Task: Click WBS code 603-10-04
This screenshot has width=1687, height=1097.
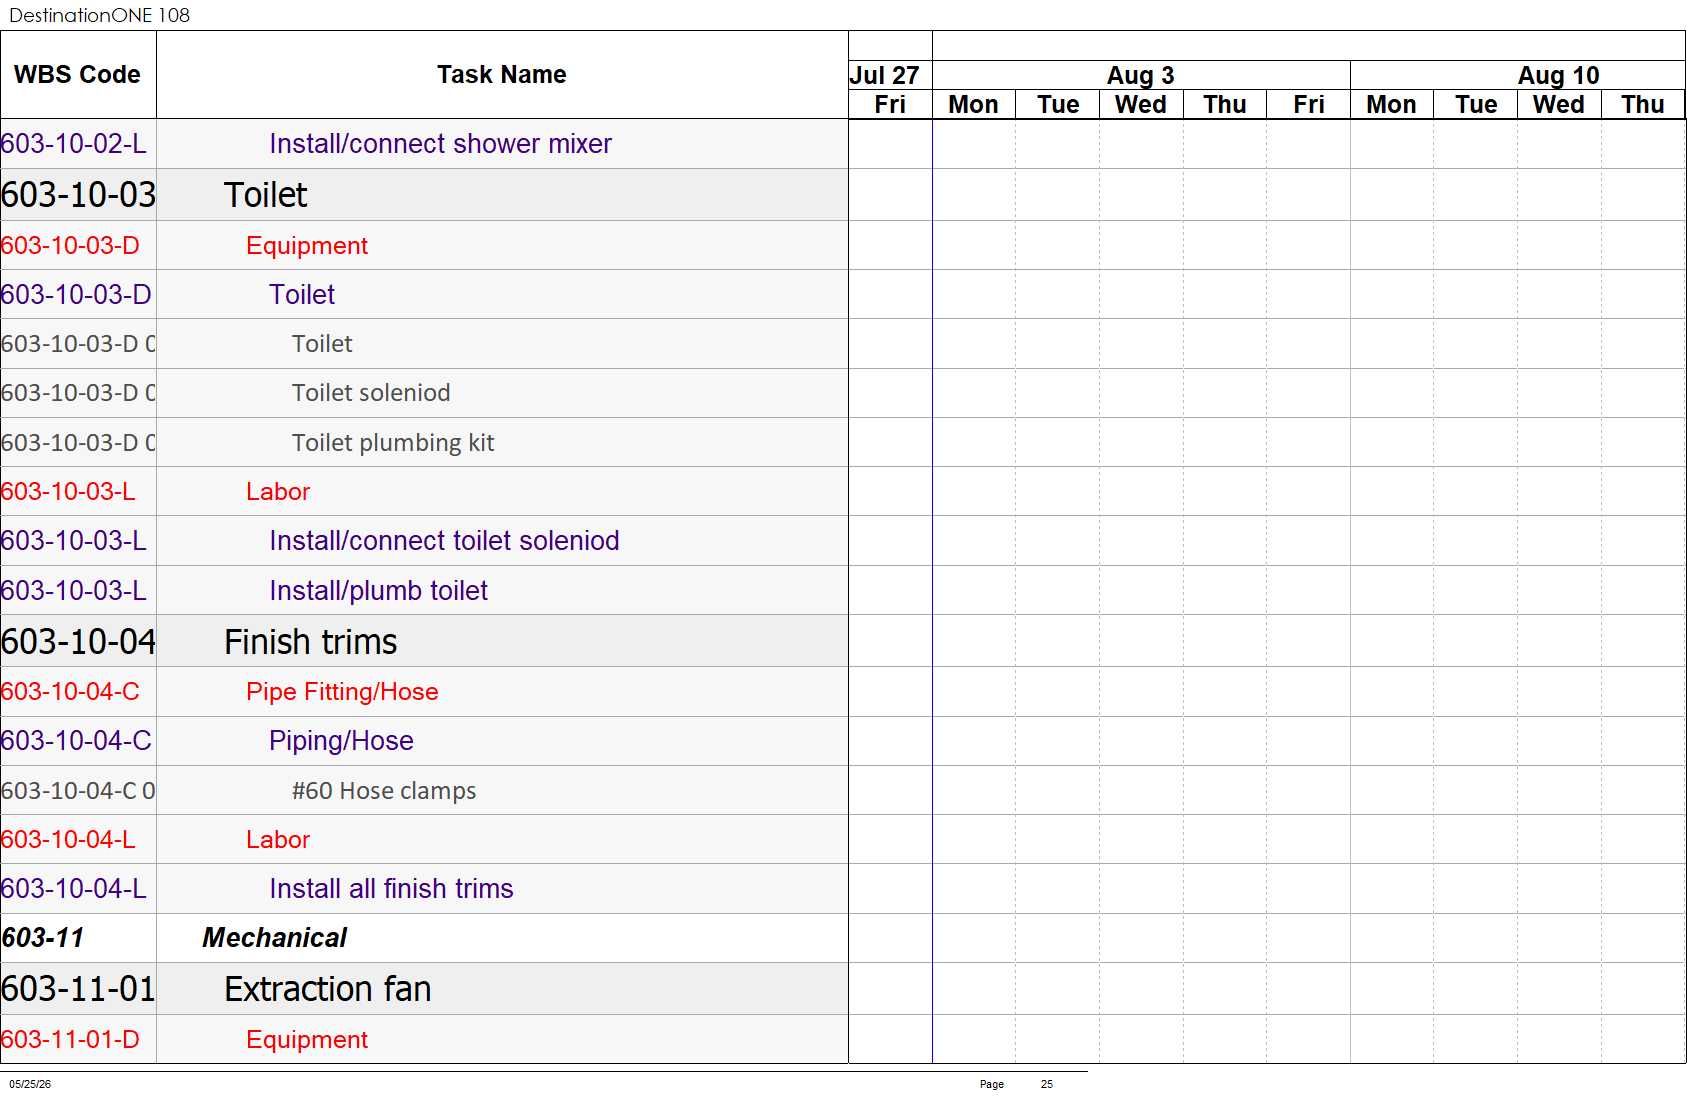Action: [x=78, y=642]
